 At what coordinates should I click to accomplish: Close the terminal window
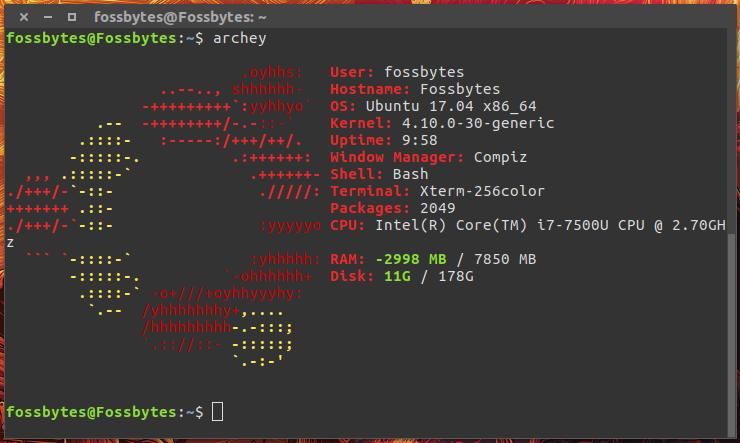16,17
